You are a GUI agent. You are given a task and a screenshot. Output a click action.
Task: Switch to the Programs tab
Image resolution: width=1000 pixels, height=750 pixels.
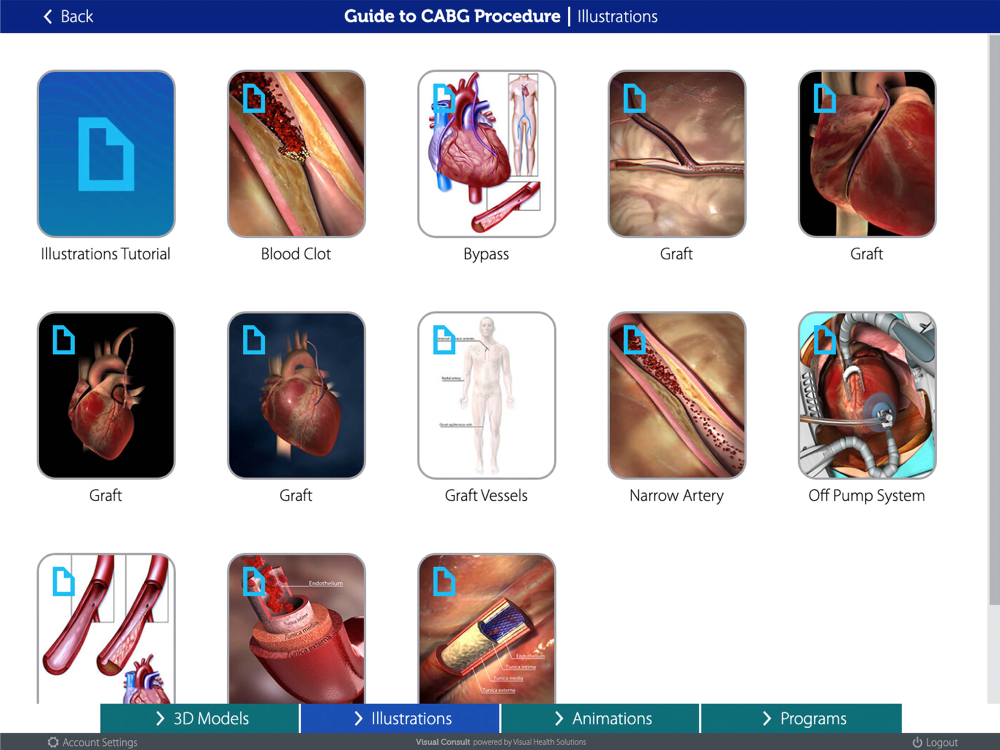(x=801, y=718)
